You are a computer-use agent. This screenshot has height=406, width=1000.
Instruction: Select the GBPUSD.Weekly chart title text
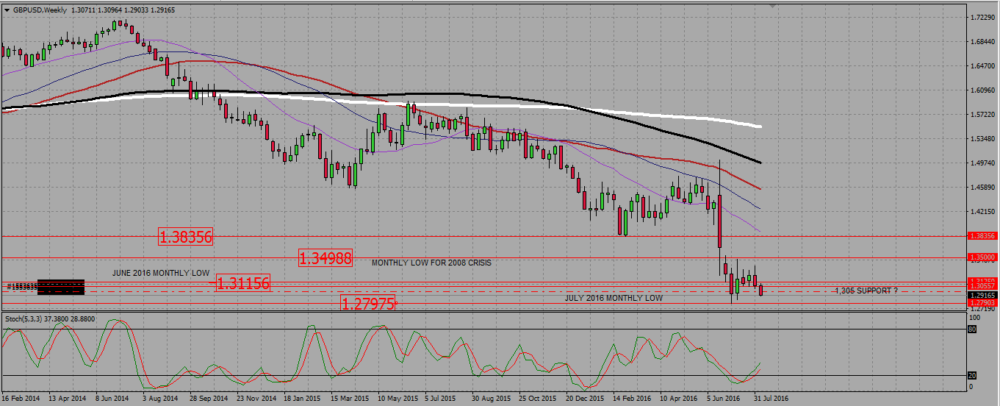[41, 10]
